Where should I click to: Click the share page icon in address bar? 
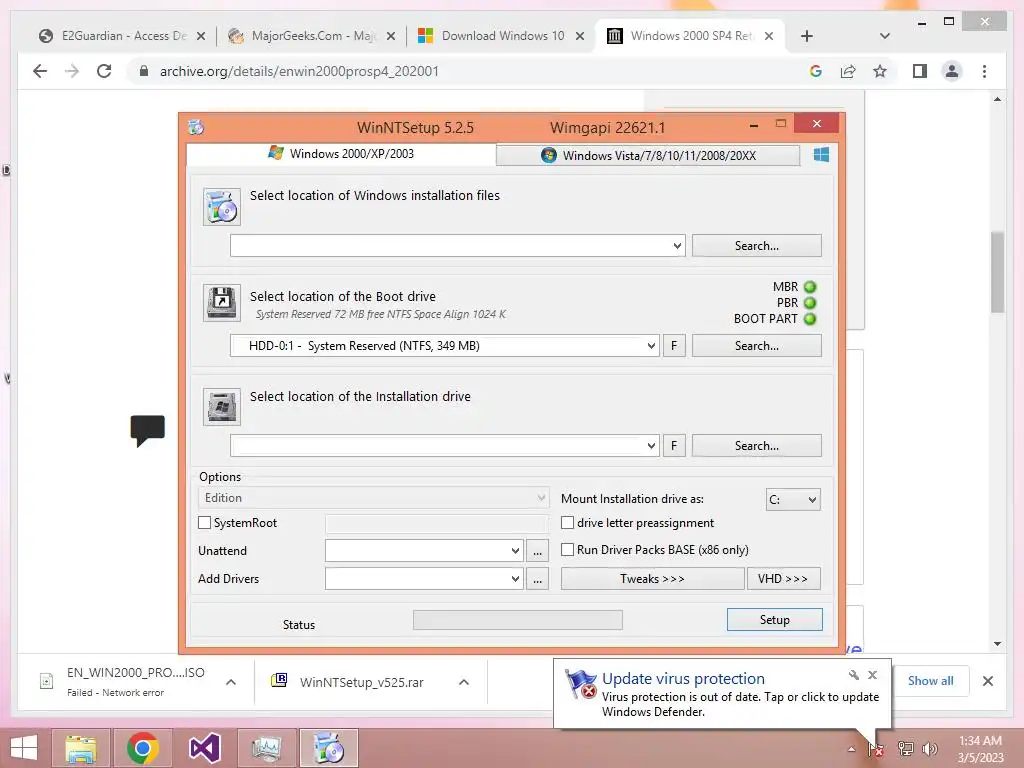(848, 71)
